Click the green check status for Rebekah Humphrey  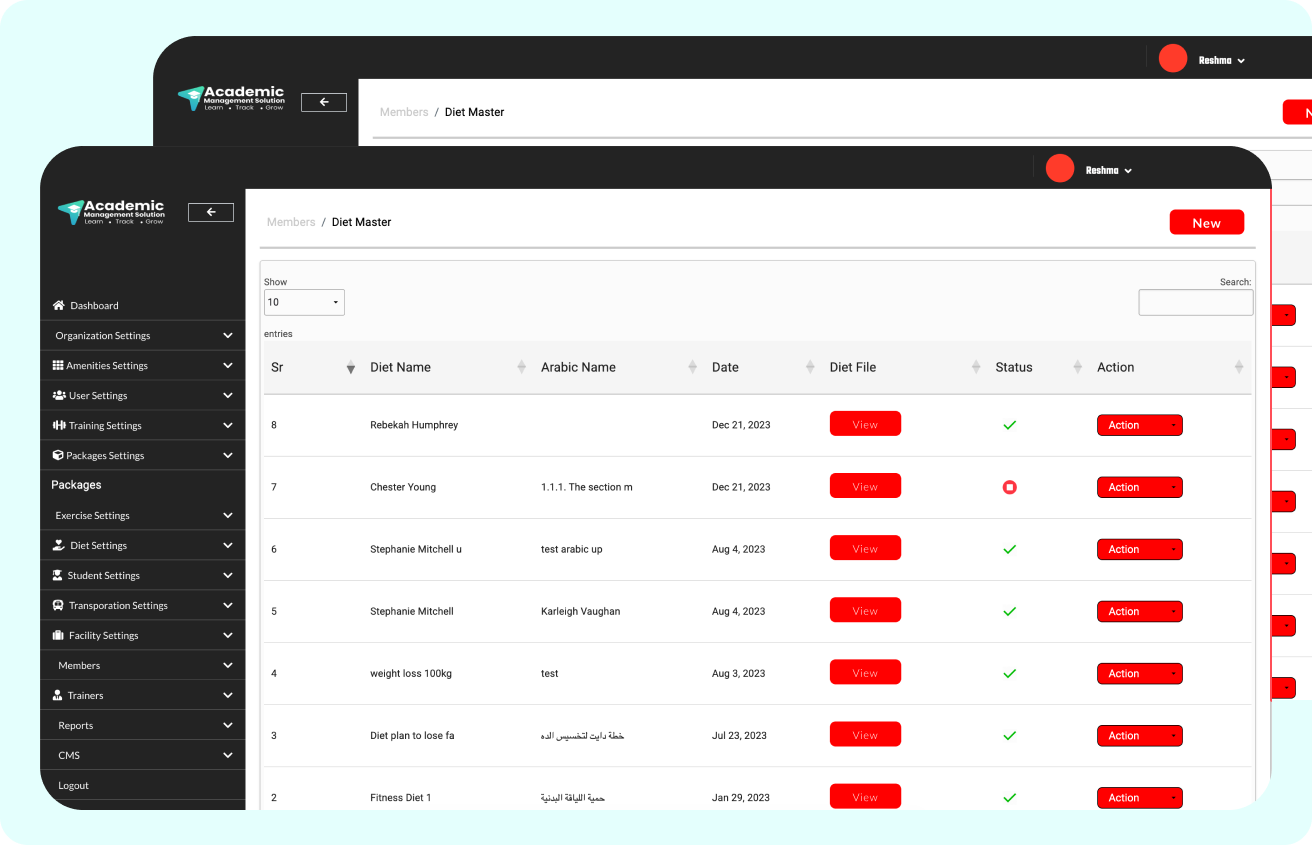[1009, 425]
